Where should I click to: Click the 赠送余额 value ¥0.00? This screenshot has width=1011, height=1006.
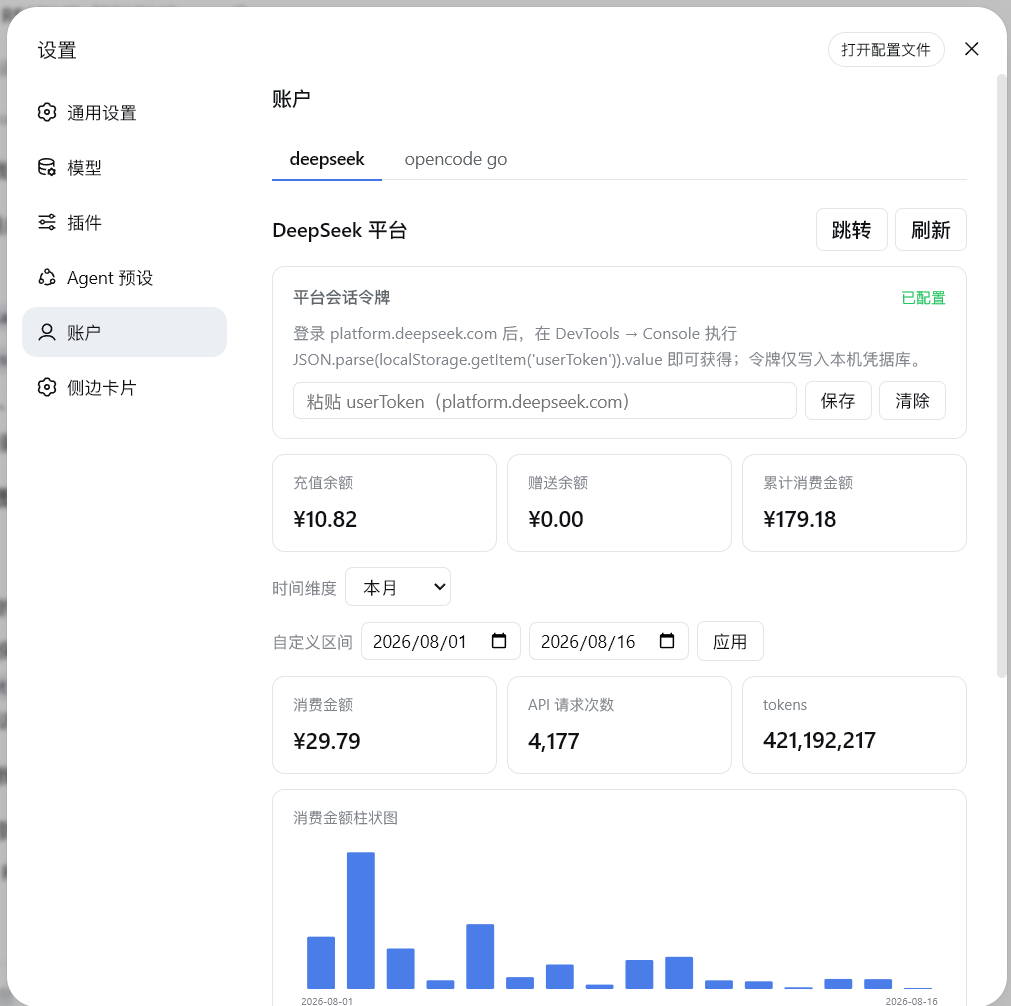coord(555,519)
